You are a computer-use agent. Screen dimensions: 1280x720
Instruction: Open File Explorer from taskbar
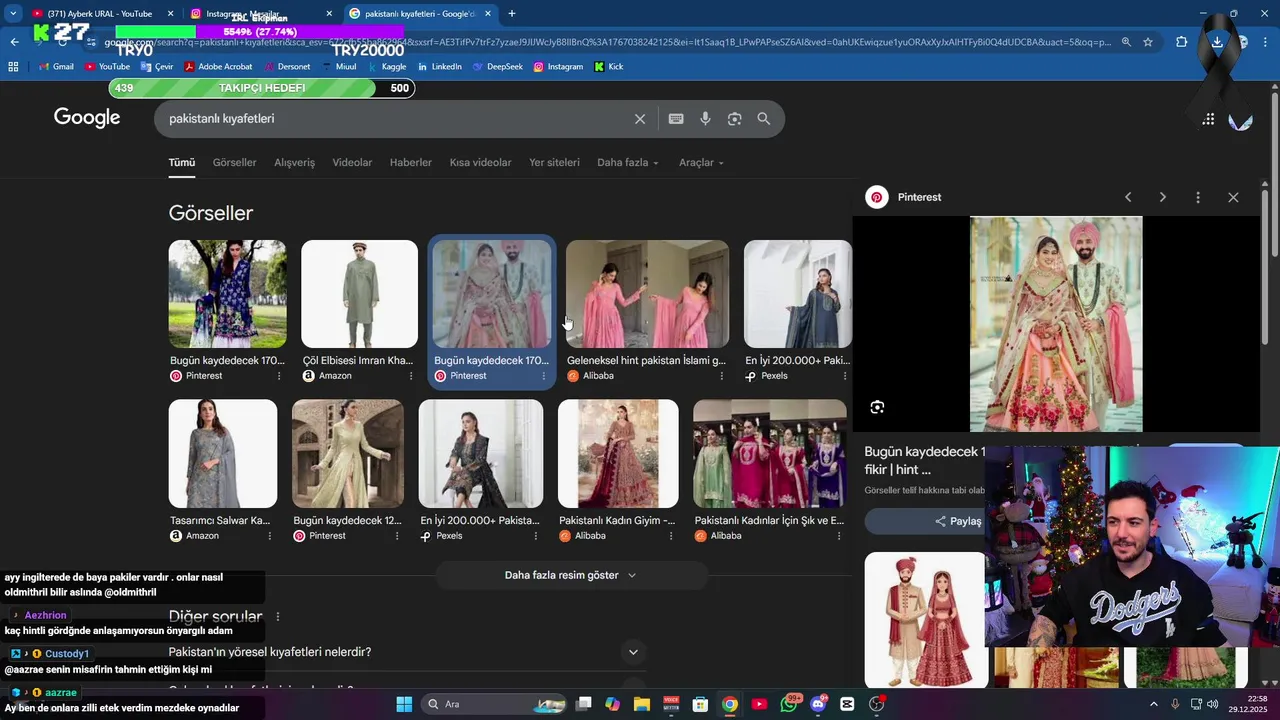coord(641,704)
